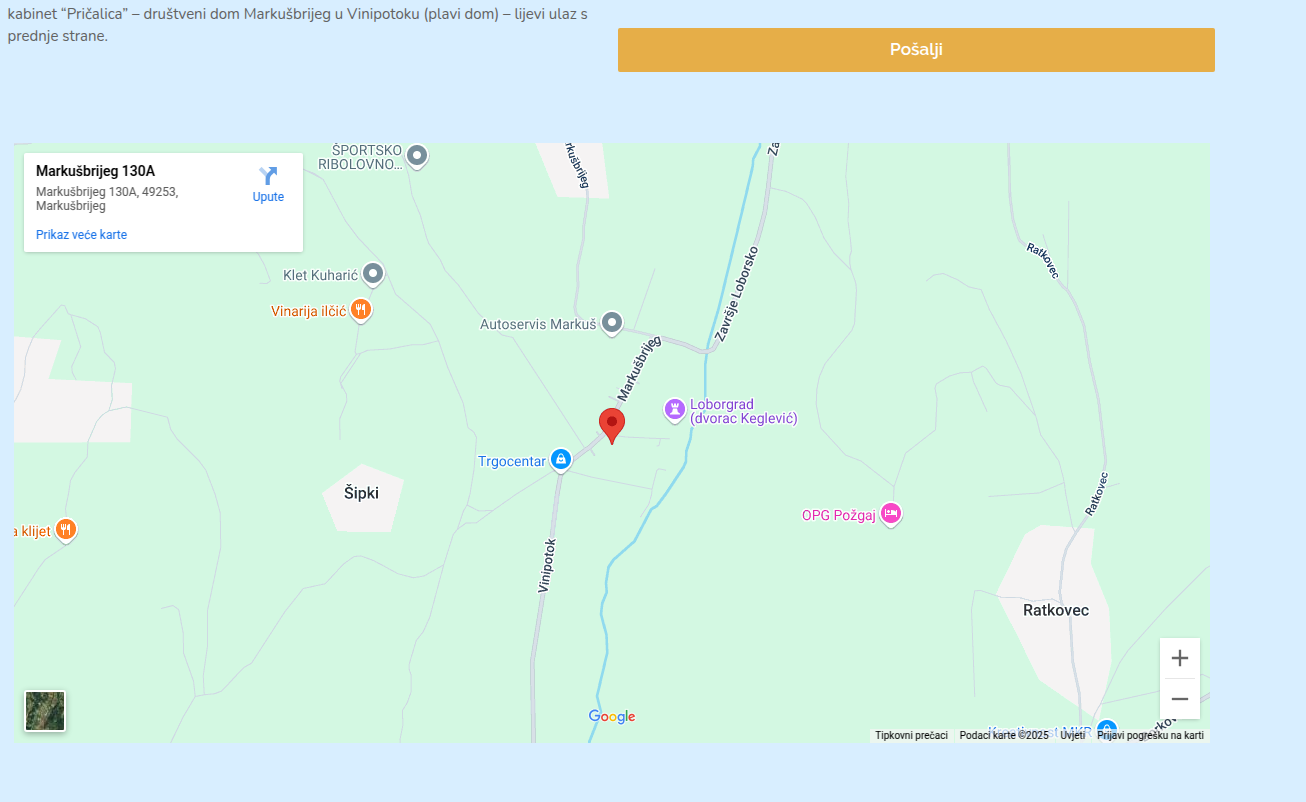Click the Google logo on map
This screenshot has width=1306, height=802.
612,716
